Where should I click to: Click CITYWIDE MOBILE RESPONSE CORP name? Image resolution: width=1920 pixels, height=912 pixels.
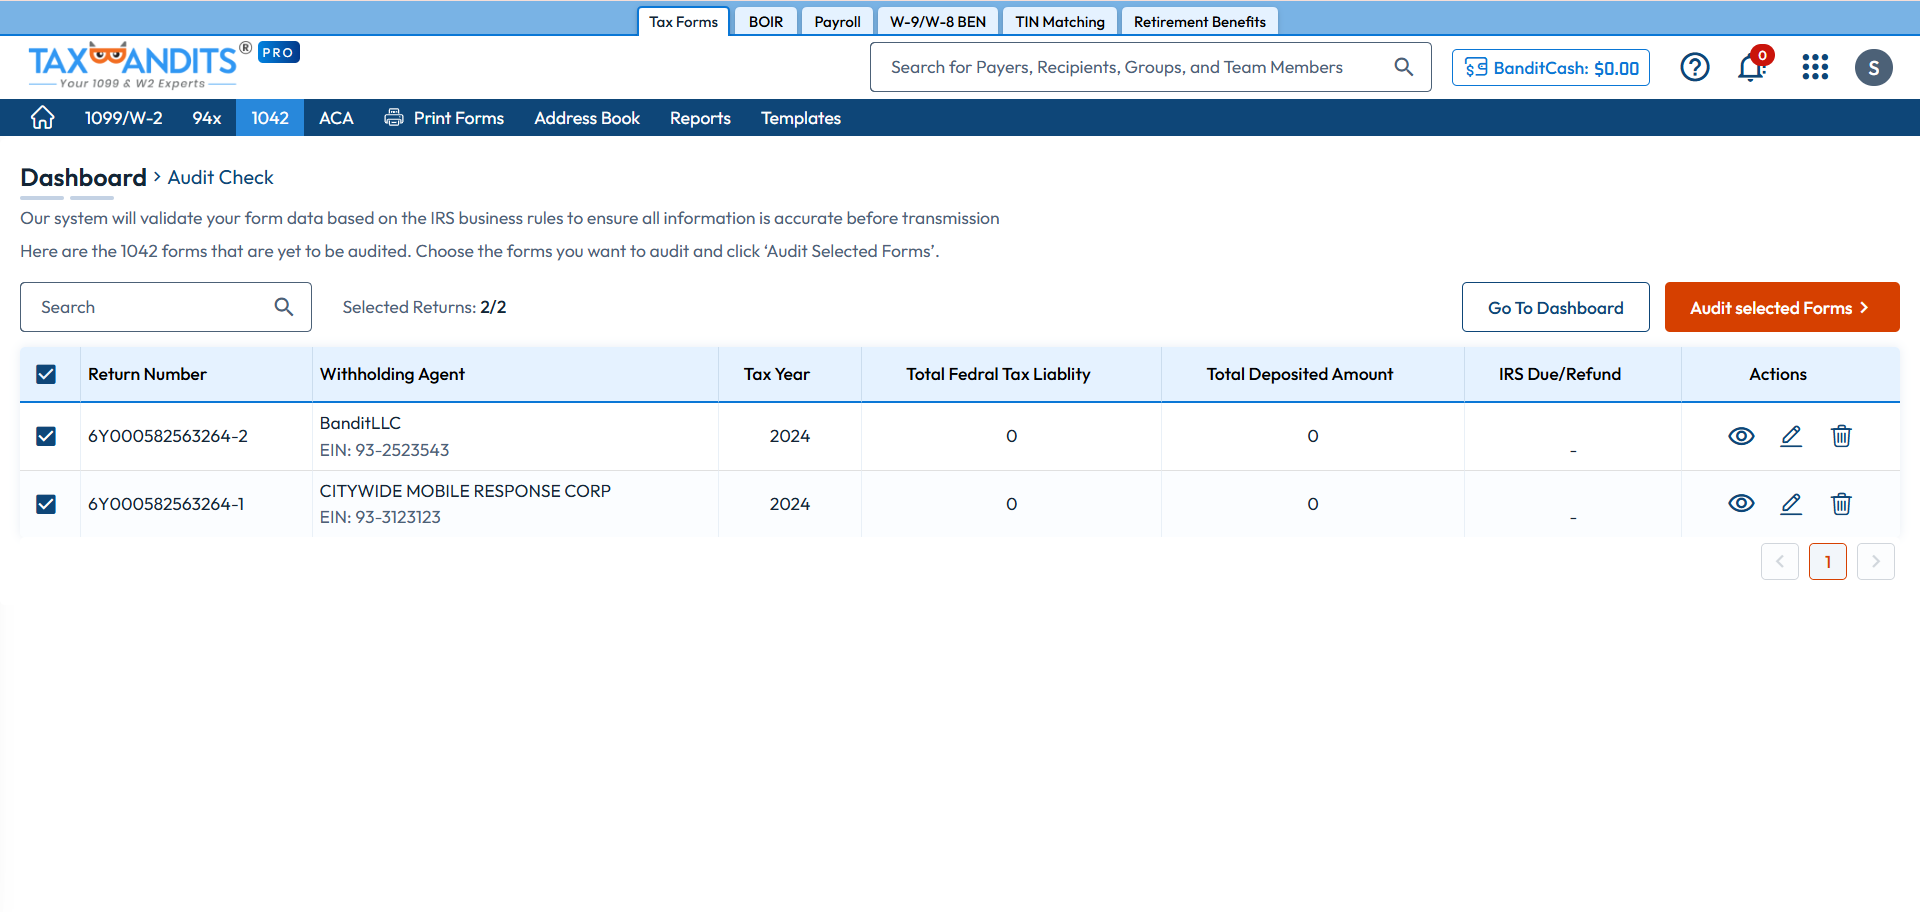[x=465, y=491]
